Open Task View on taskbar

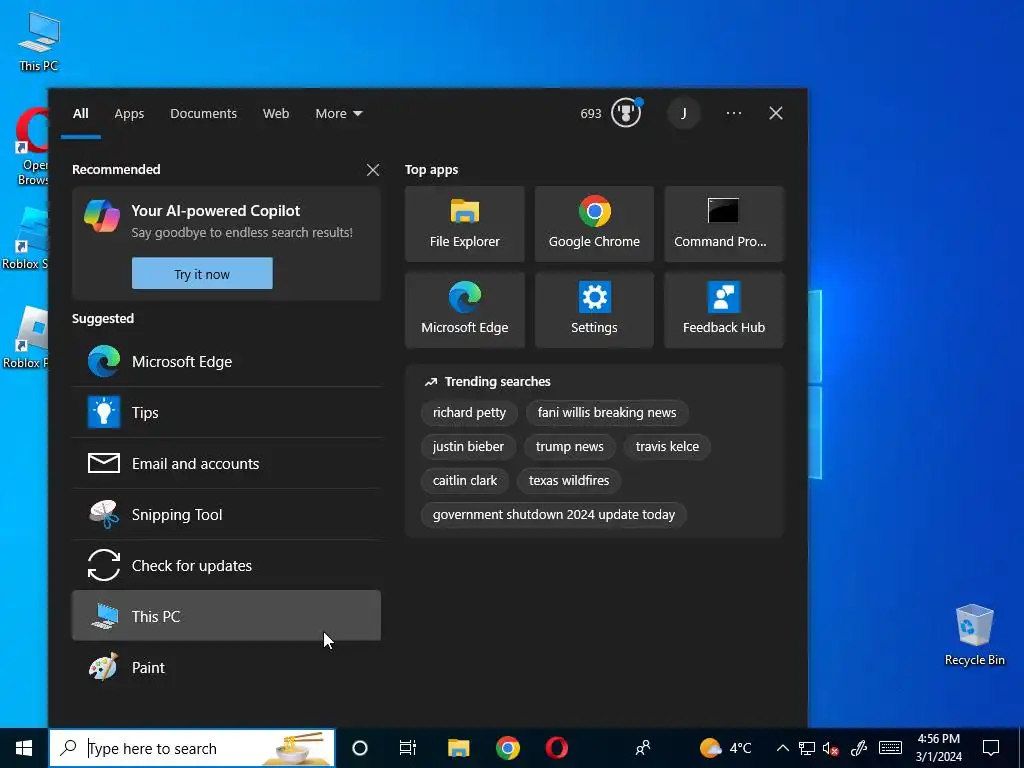(x=408, y=748)
